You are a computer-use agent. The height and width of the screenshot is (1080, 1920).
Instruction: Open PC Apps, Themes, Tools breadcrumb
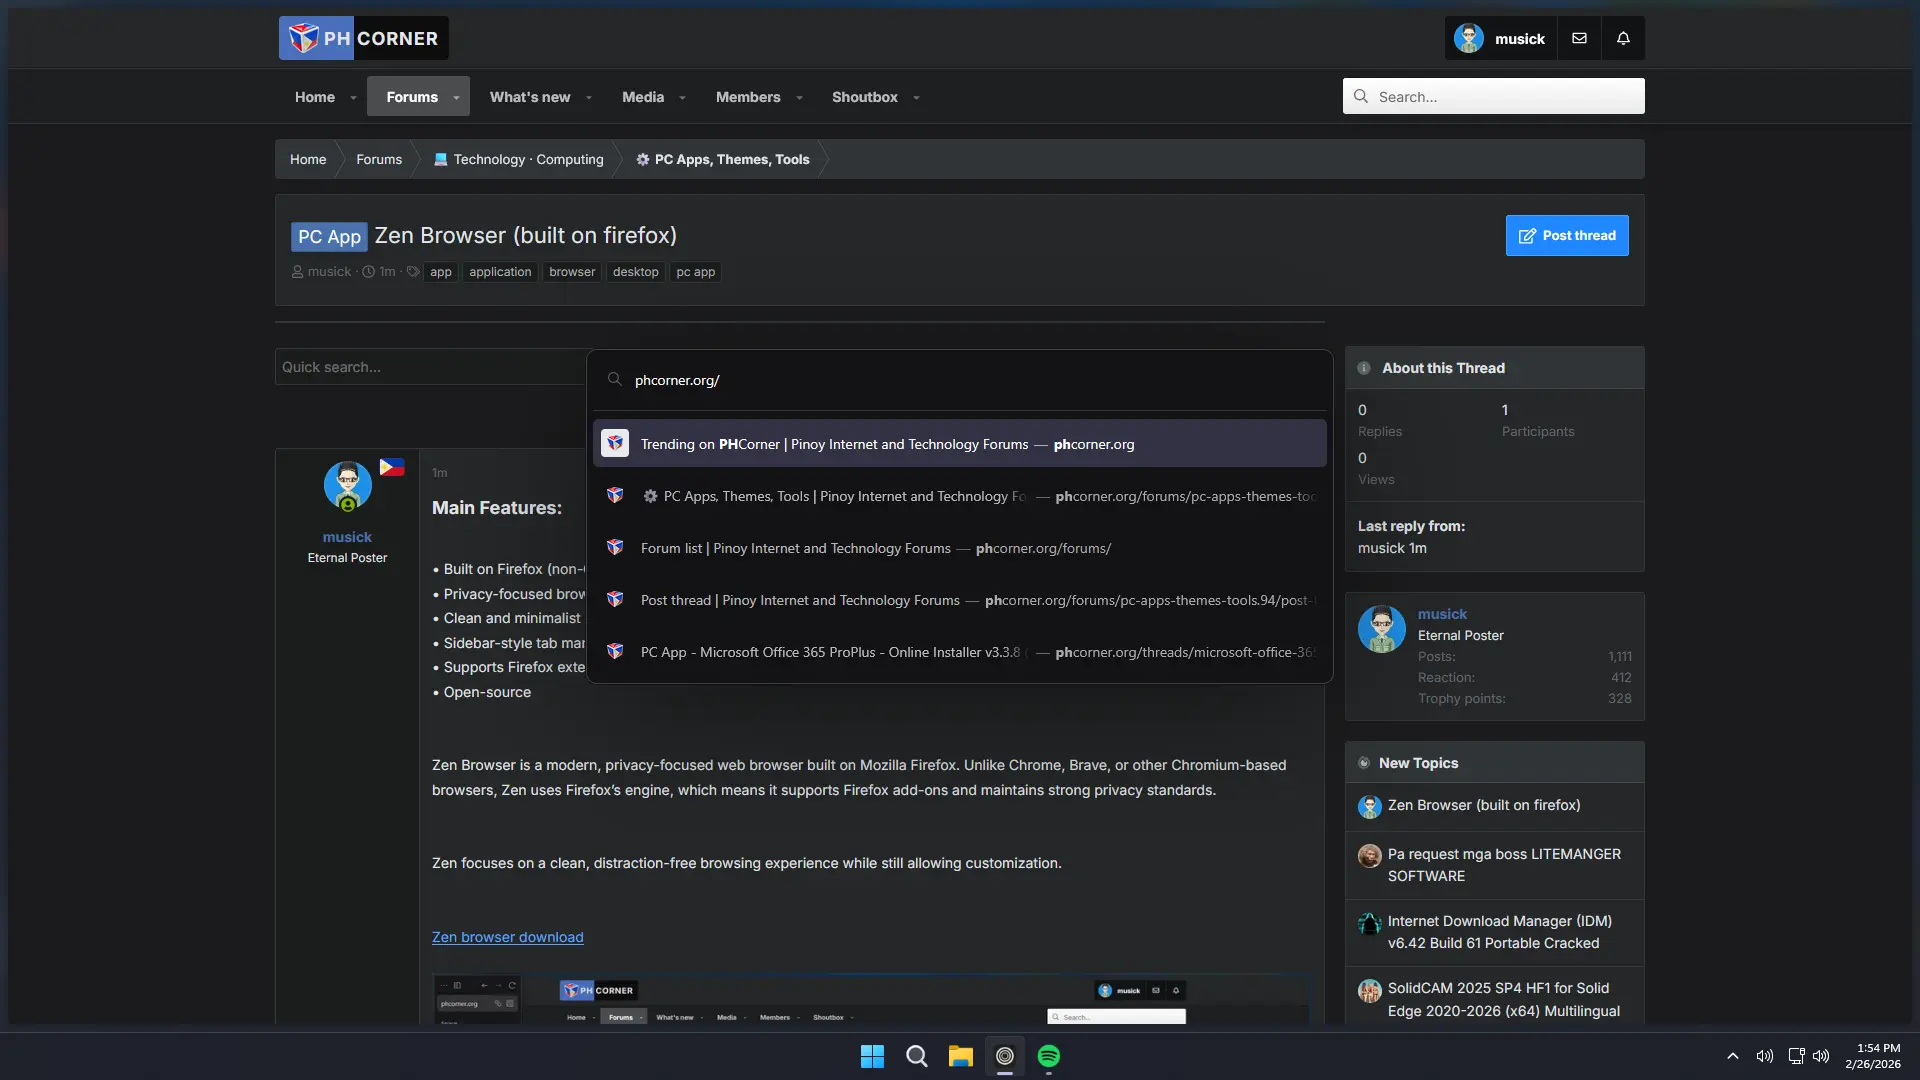coord(732,159)
